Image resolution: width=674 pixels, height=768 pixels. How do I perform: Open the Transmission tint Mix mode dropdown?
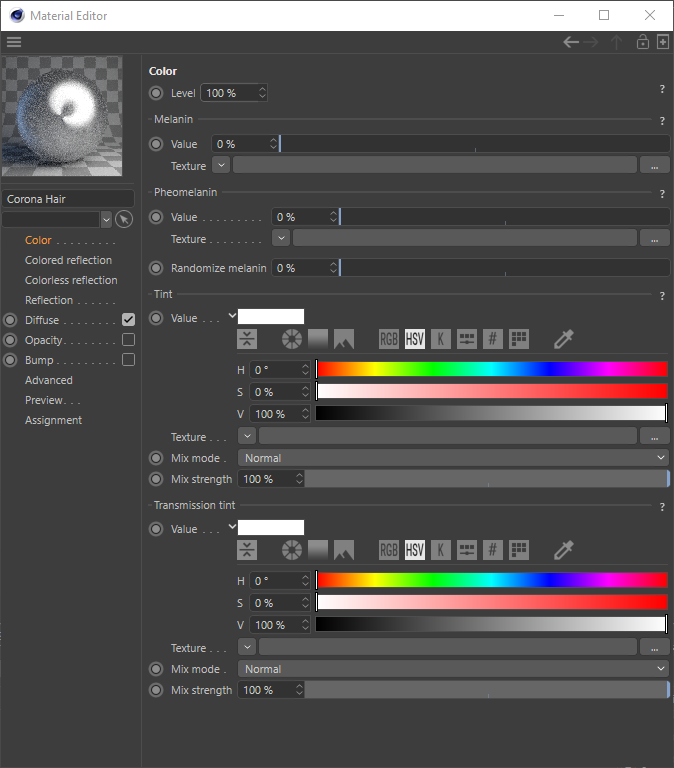point(454,669)
